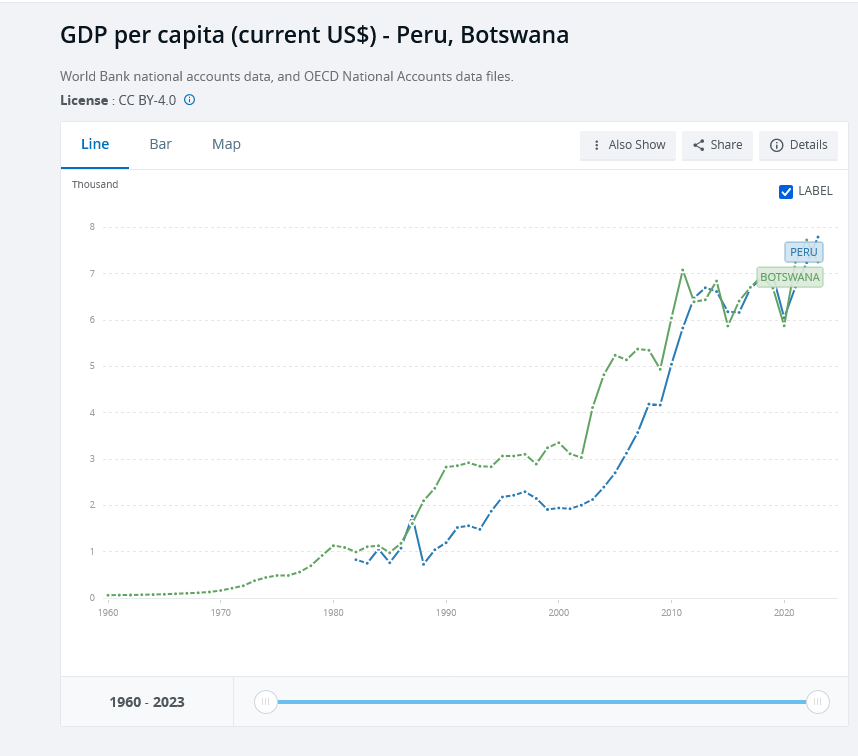Click the BOTSWANA series label
The width and height of the screenshot is (858, 756).
[x=790, y=277]
